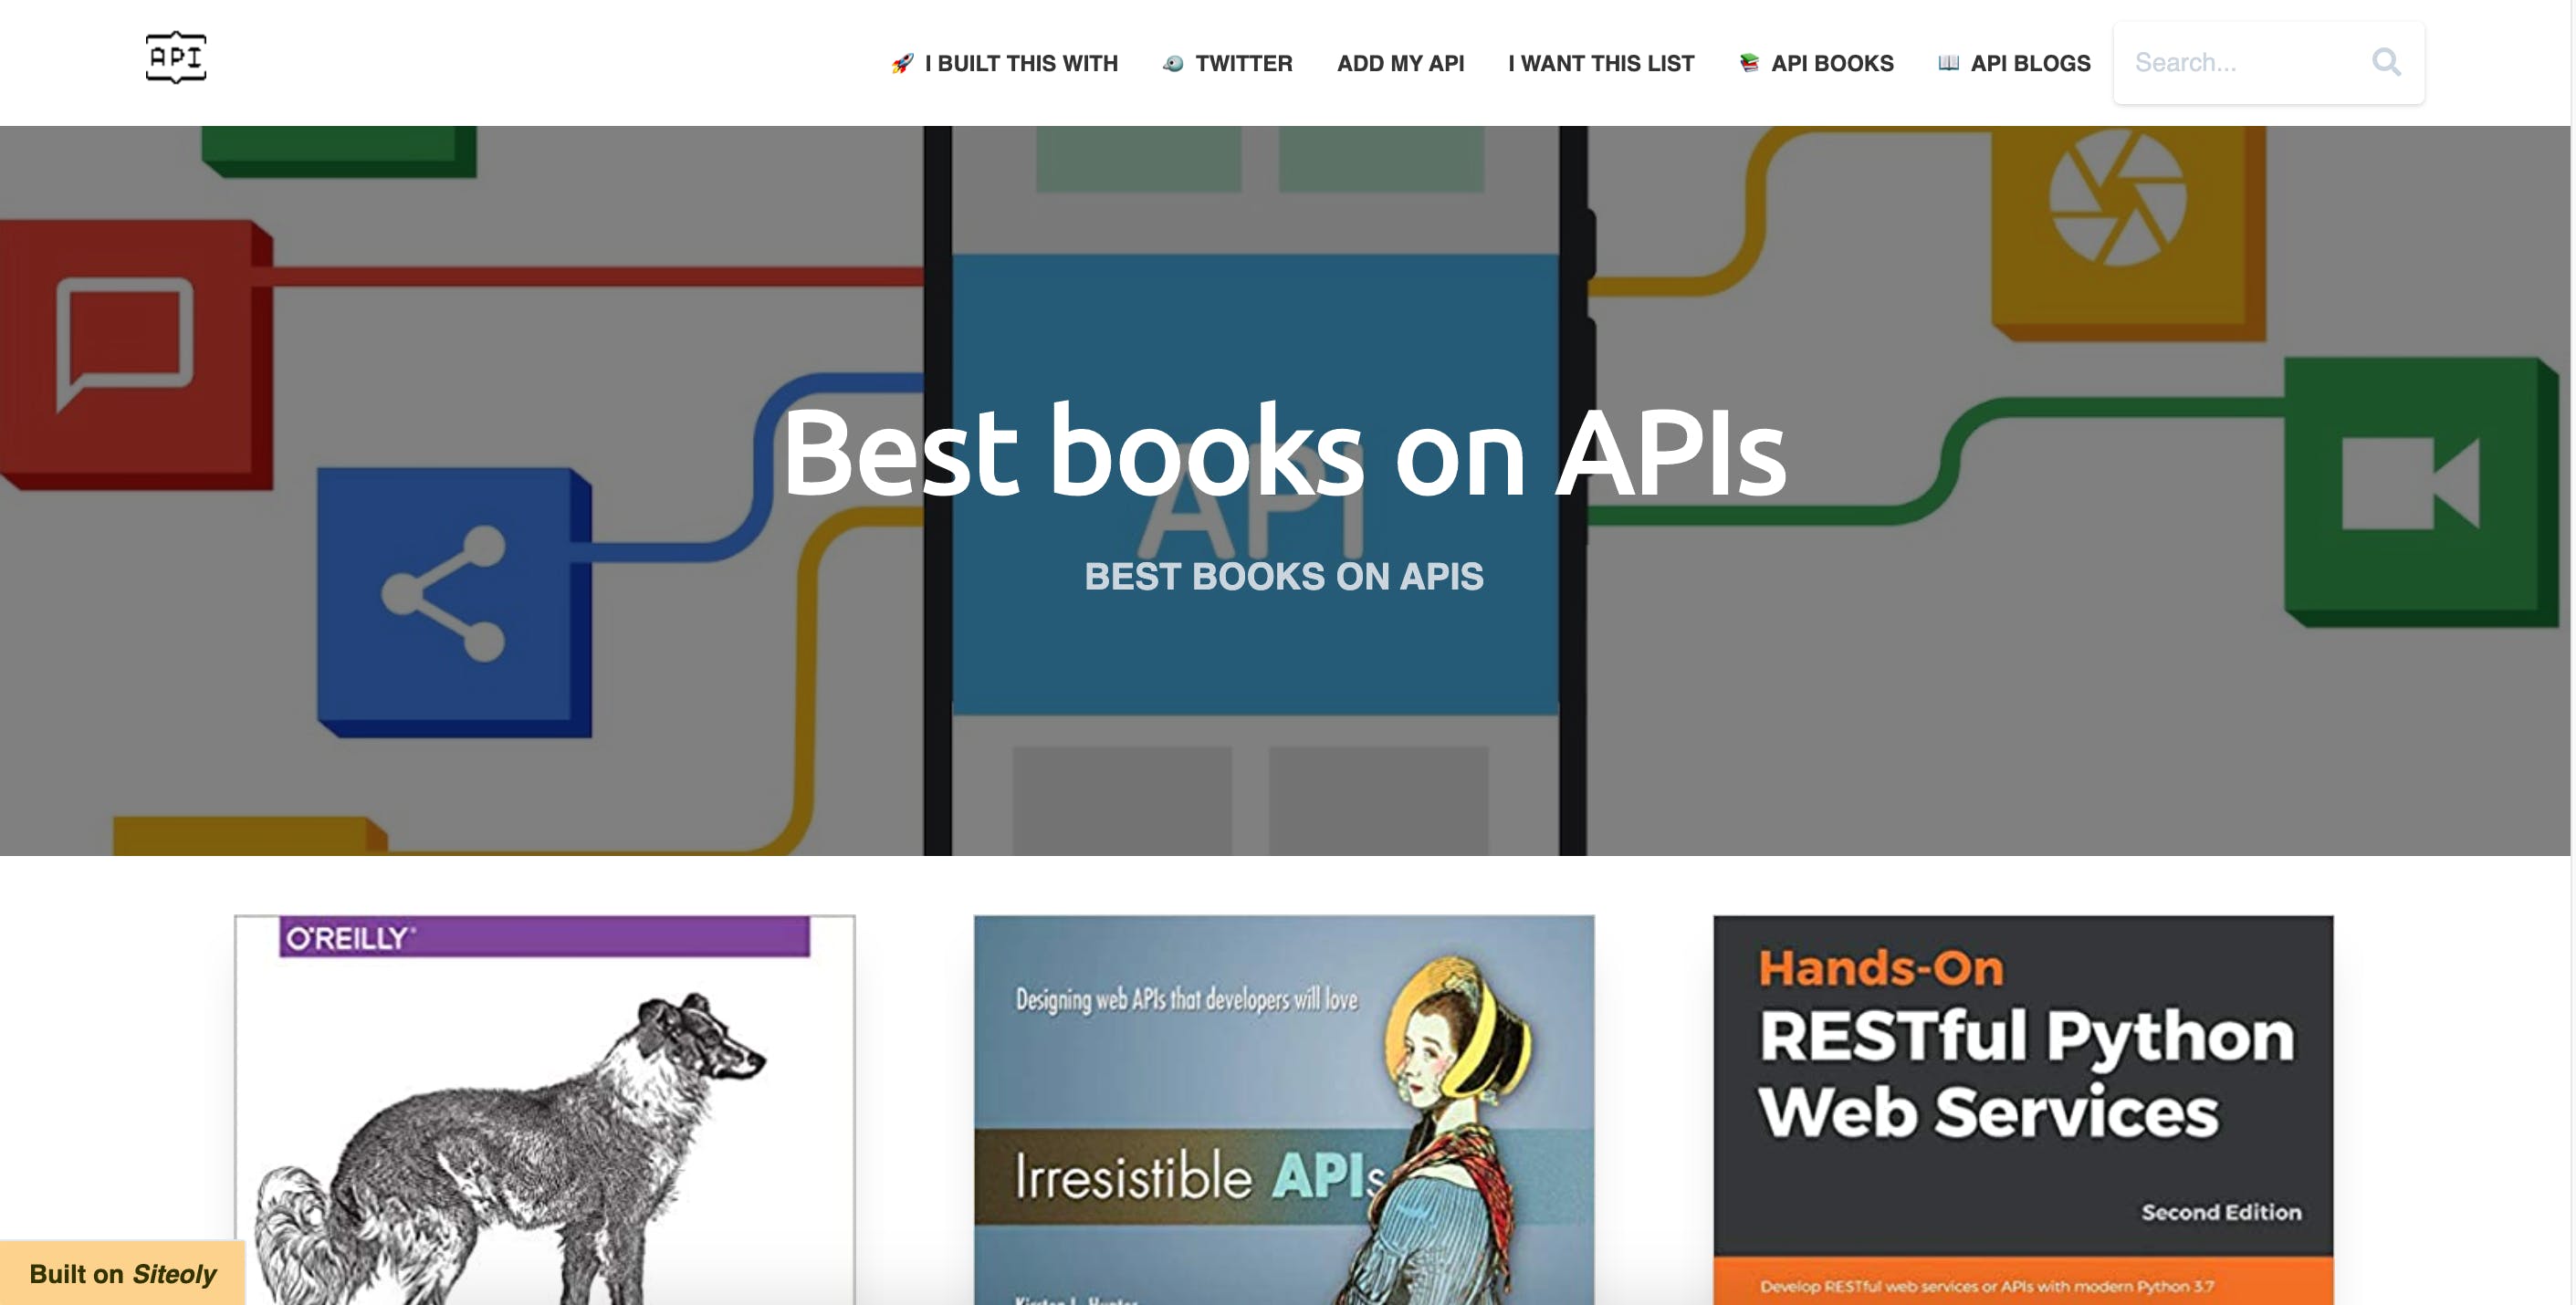Click the API logo in header
Viewport: 2576px width, 1305px height.
coord(176,58)
